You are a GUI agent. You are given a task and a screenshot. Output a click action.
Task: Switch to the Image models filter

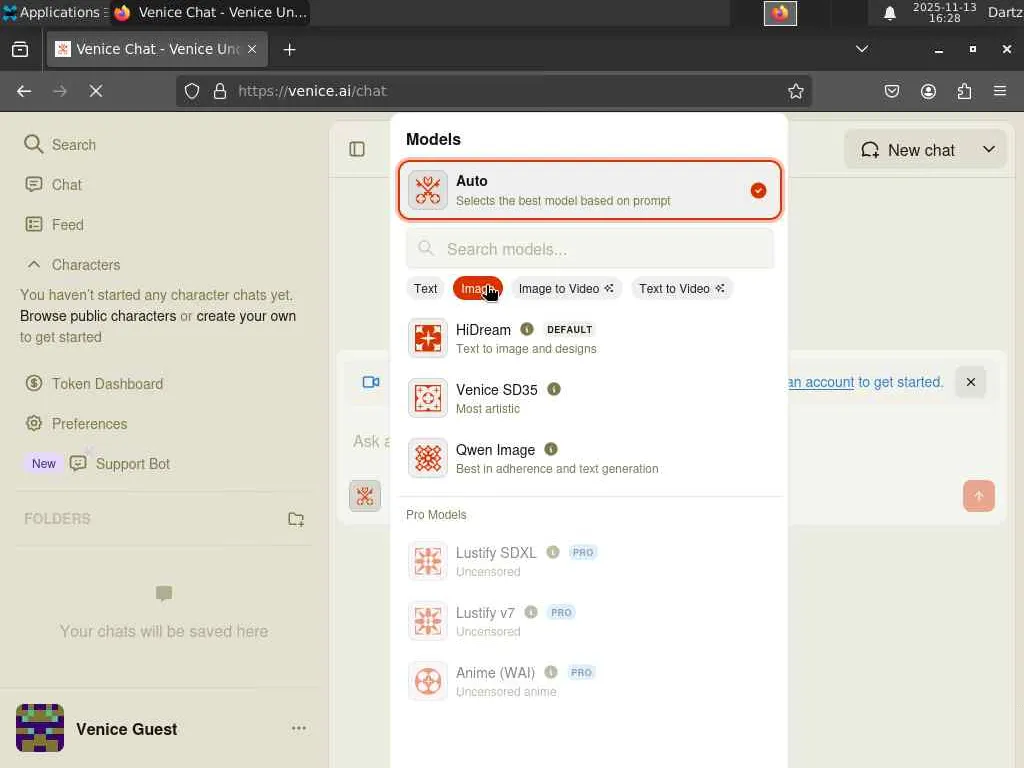click(477, 289)
